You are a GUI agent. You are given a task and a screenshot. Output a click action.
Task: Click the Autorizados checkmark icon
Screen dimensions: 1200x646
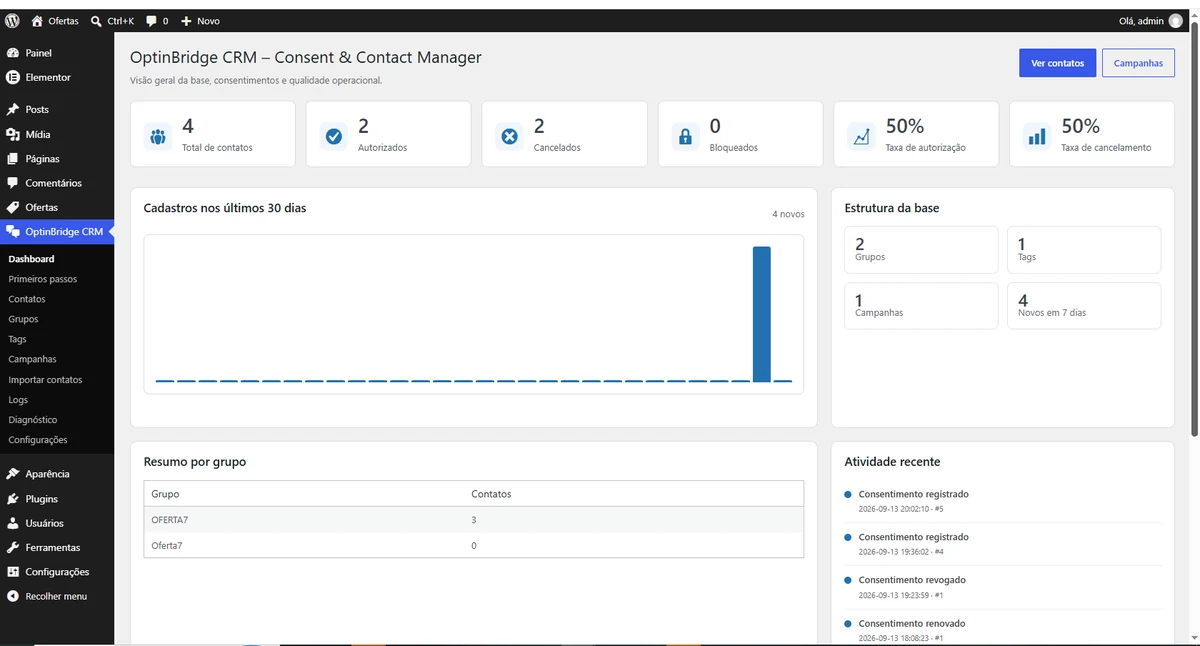[334, 136]
